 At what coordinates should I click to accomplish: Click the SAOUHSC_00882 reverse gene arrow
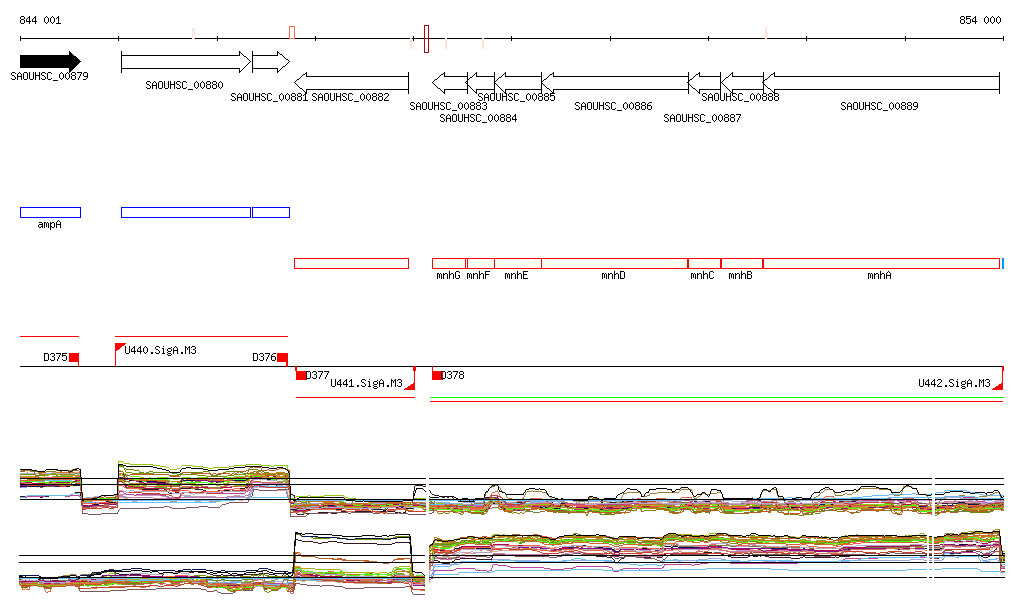coord(351,83)
